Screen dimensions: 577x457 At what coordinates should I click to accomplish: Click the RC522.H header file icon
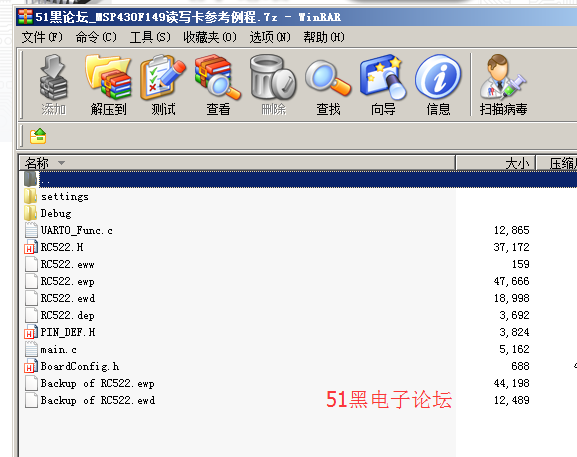click(x=31, y=247)
